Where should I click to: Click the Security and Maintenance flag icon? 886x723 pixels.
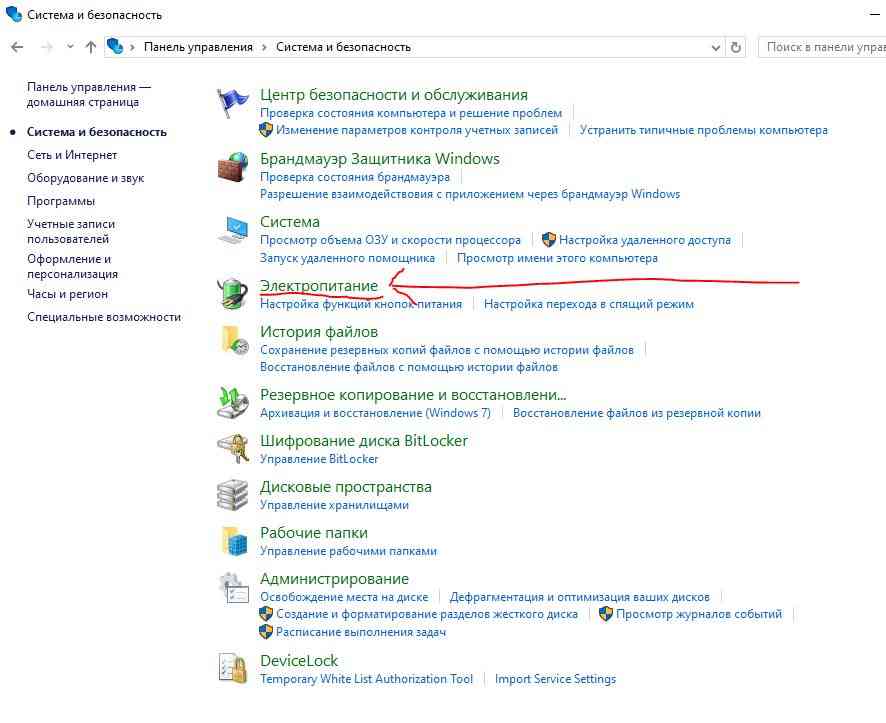tap(233, 103)
